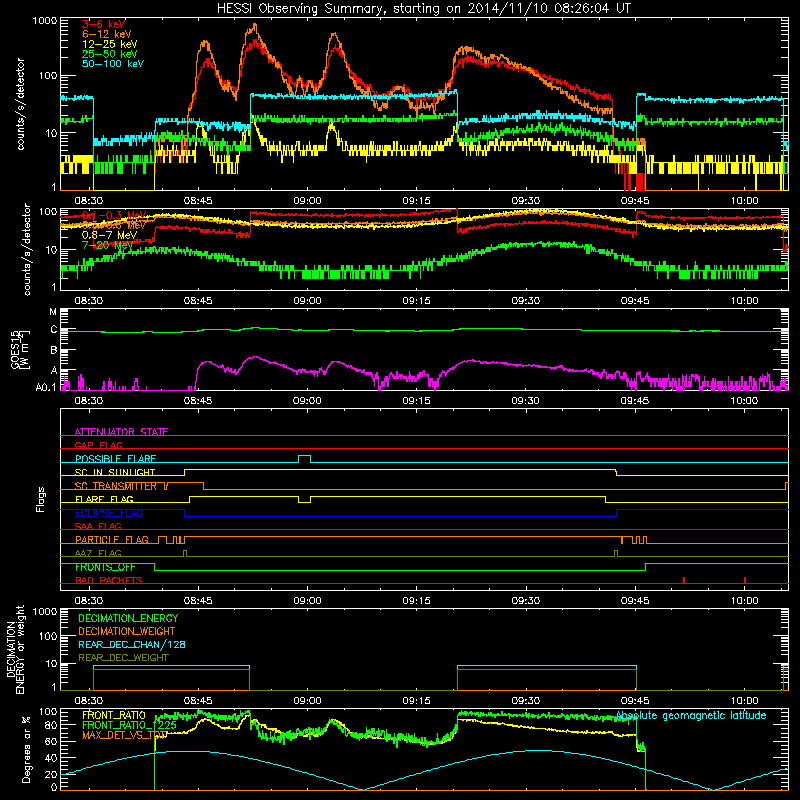Screen dimensions: 800x800
Task: Click the B class tick label on GOES panel
Action: click(x=54, y=351)
